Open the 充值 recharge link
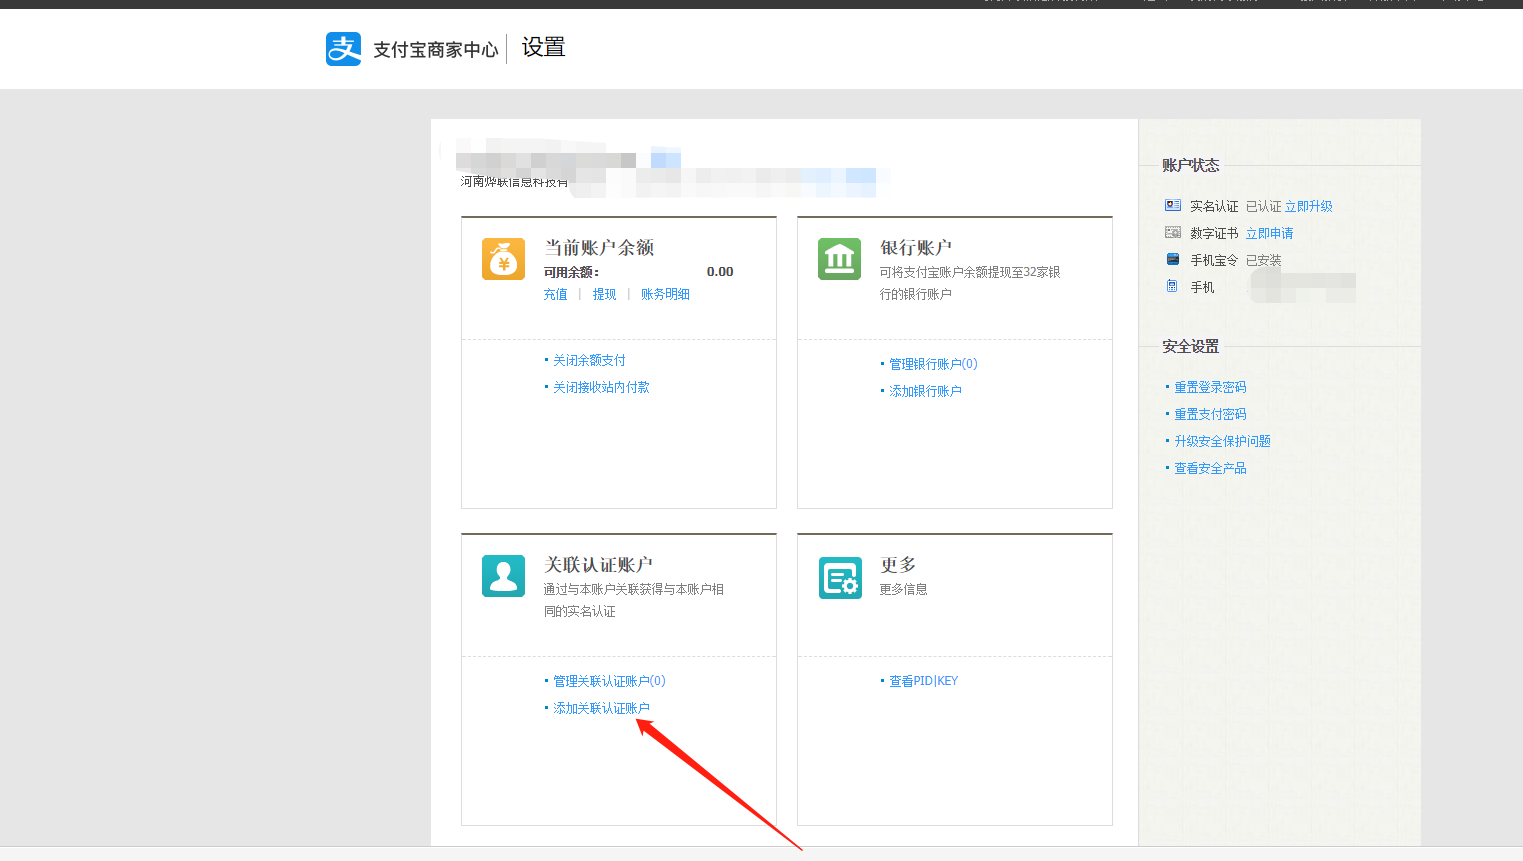Image resolution: width=1523 pixels, height=861 pixels. (x=555, y=294)
